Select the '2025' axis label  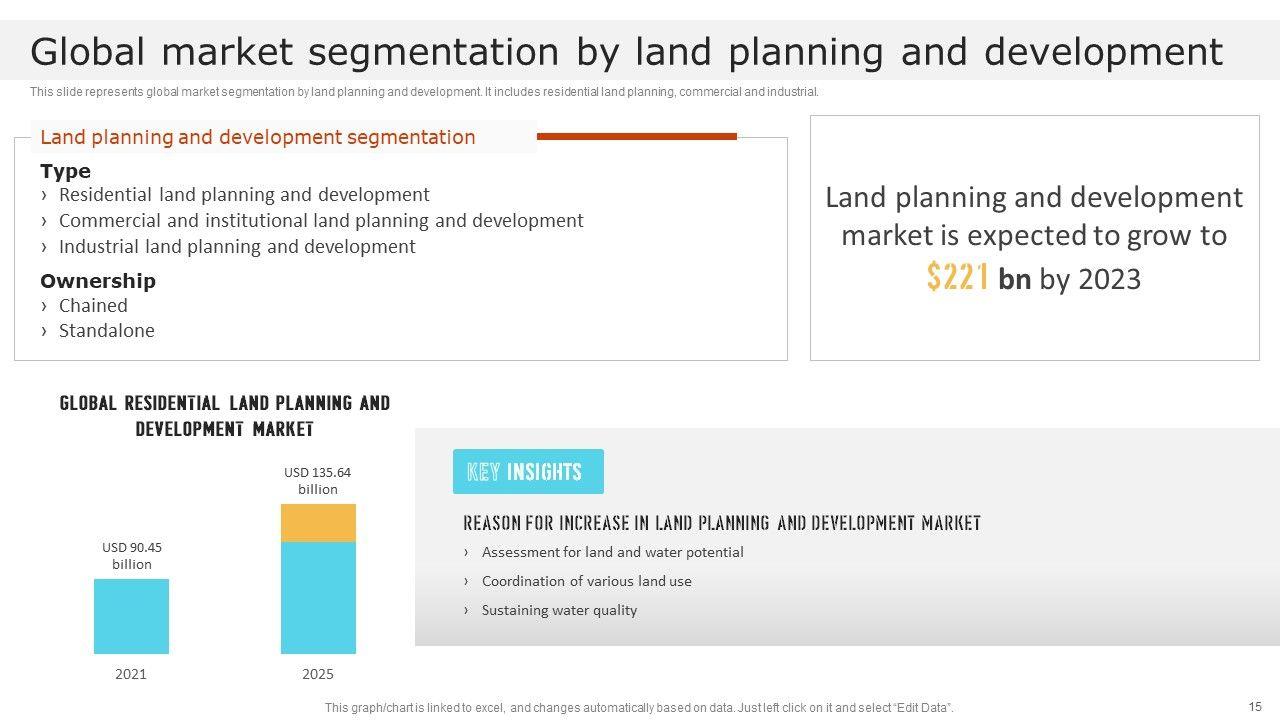point(318,674)
